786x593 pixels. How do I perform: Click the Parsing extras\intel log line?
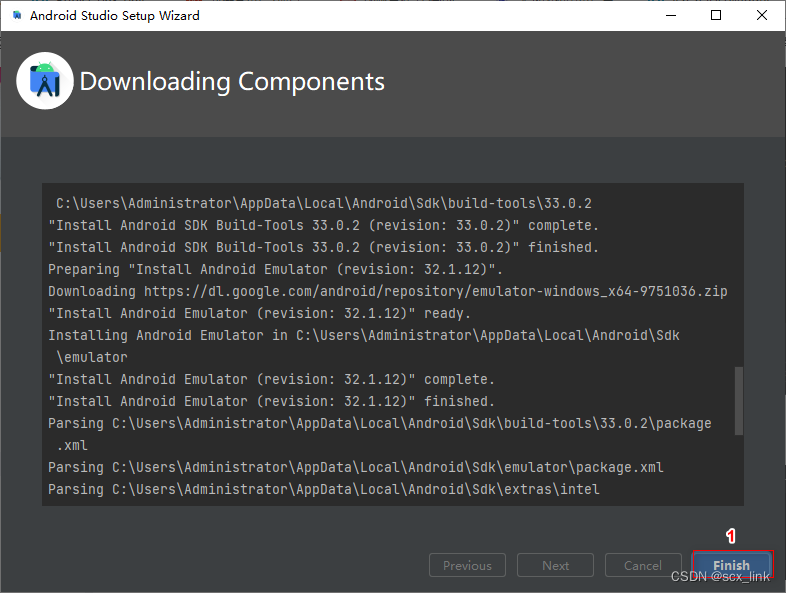(324, 490)
